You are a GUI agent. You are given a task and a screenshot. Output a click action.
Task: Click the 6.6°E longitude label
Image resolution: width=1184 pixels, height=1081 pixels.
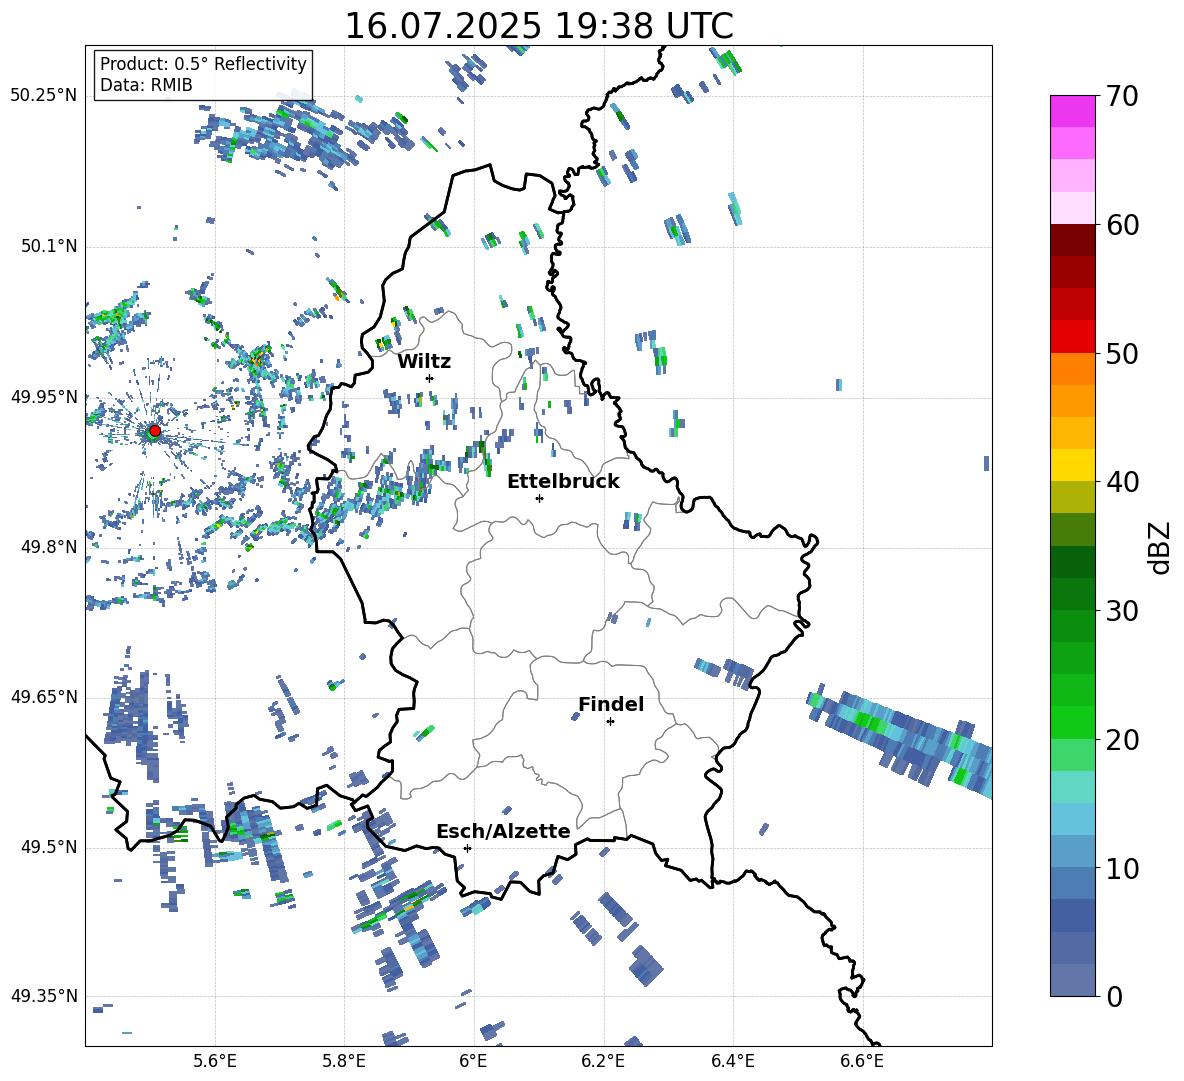pyautogui.click(x=862, y=1061)
